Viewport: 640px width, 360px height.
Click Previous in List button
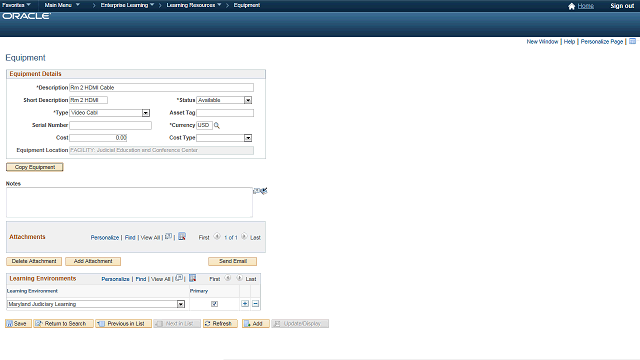point(124,324)
